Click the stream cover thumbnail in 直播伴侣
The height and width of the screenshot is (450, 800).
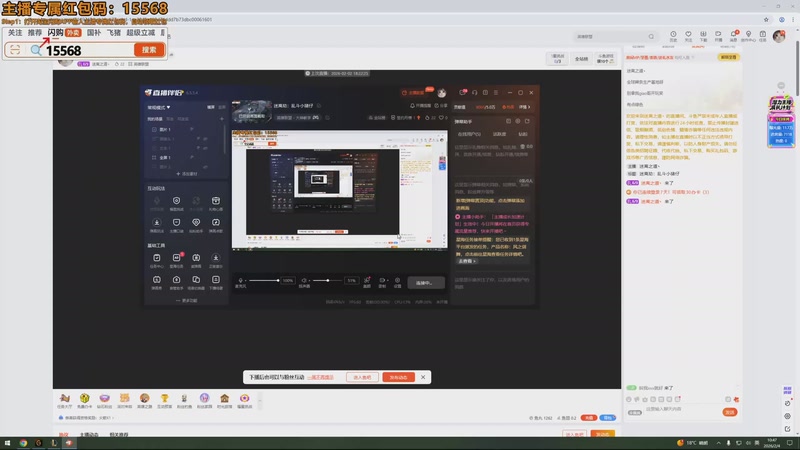tap(252, 111)
